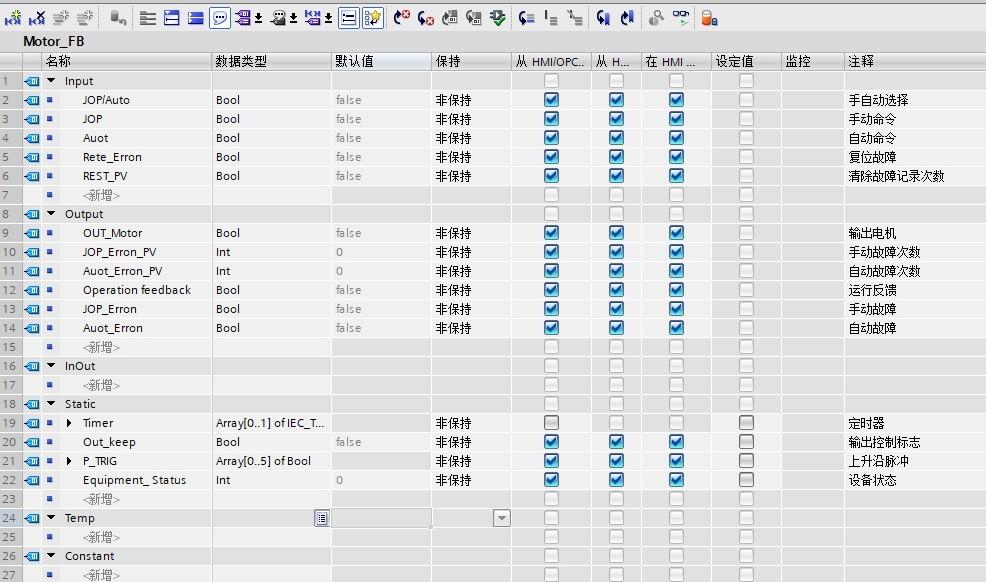
Task: Expand the Timer array variable
Action: coord(69,423)
